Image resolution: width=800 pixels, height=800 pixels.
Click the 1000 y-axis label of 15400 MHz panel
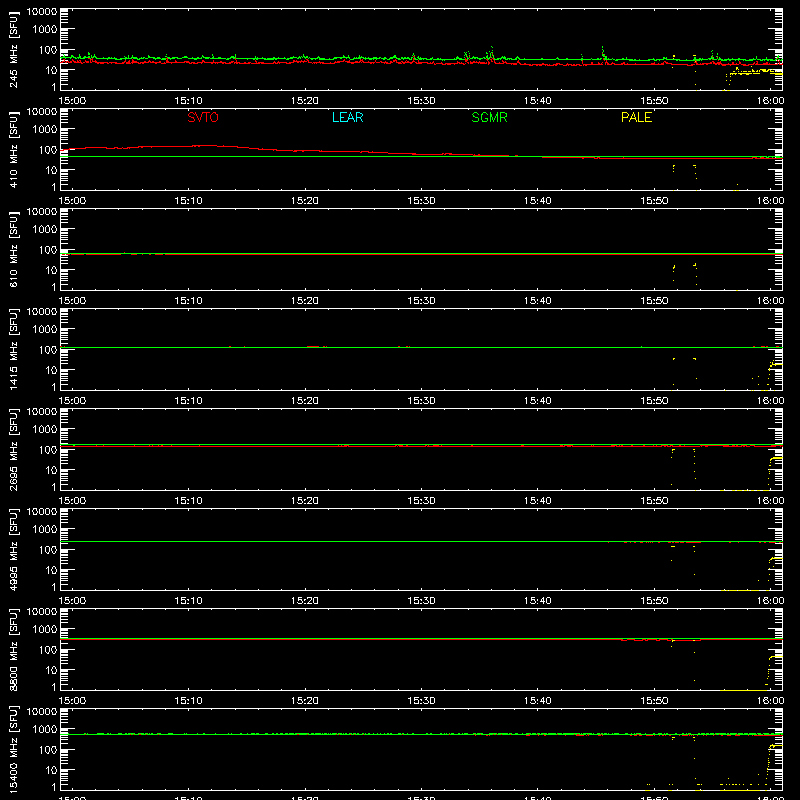45,730
